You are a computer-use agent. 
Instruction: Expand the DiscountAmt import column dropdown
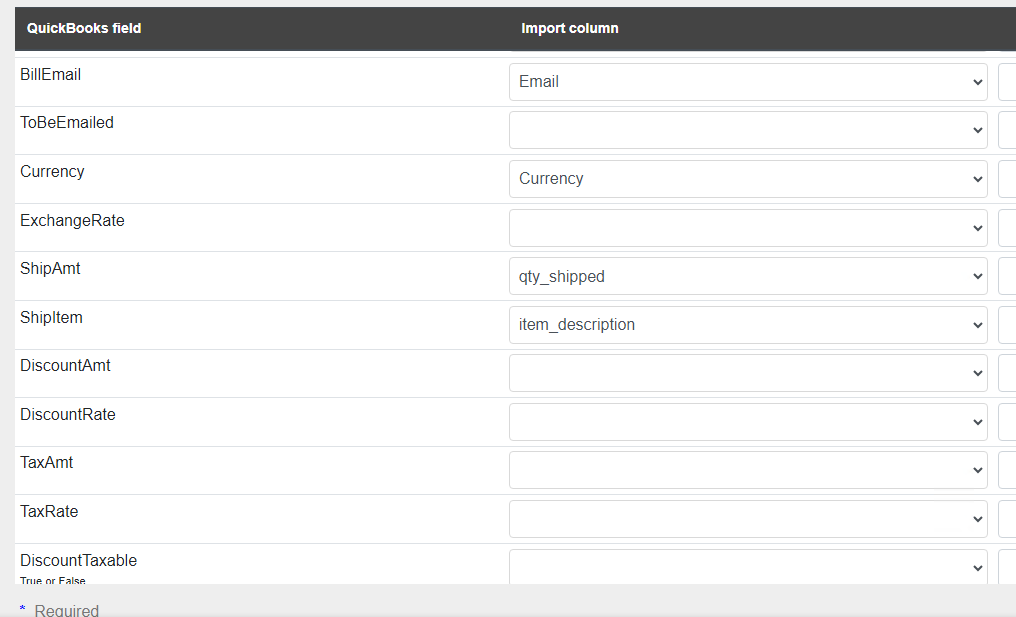[748, 373]
